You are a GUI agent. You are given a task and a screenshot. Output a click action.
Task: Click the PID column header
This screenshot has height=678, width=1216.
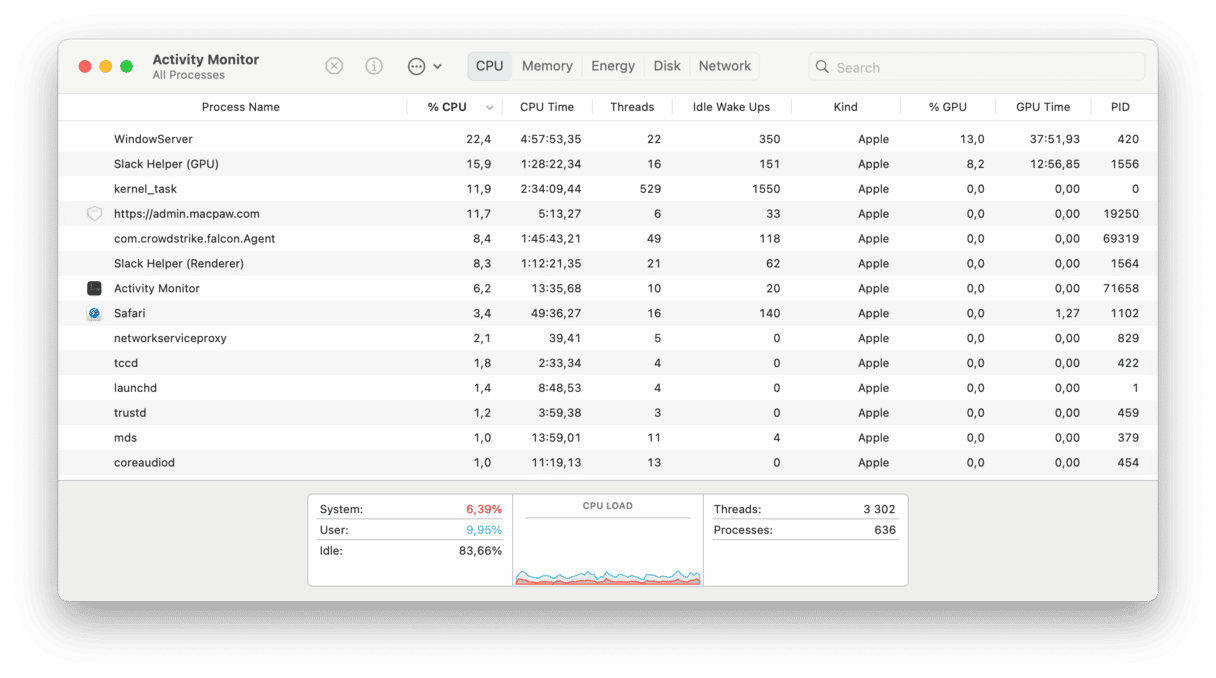[1120, 107]
